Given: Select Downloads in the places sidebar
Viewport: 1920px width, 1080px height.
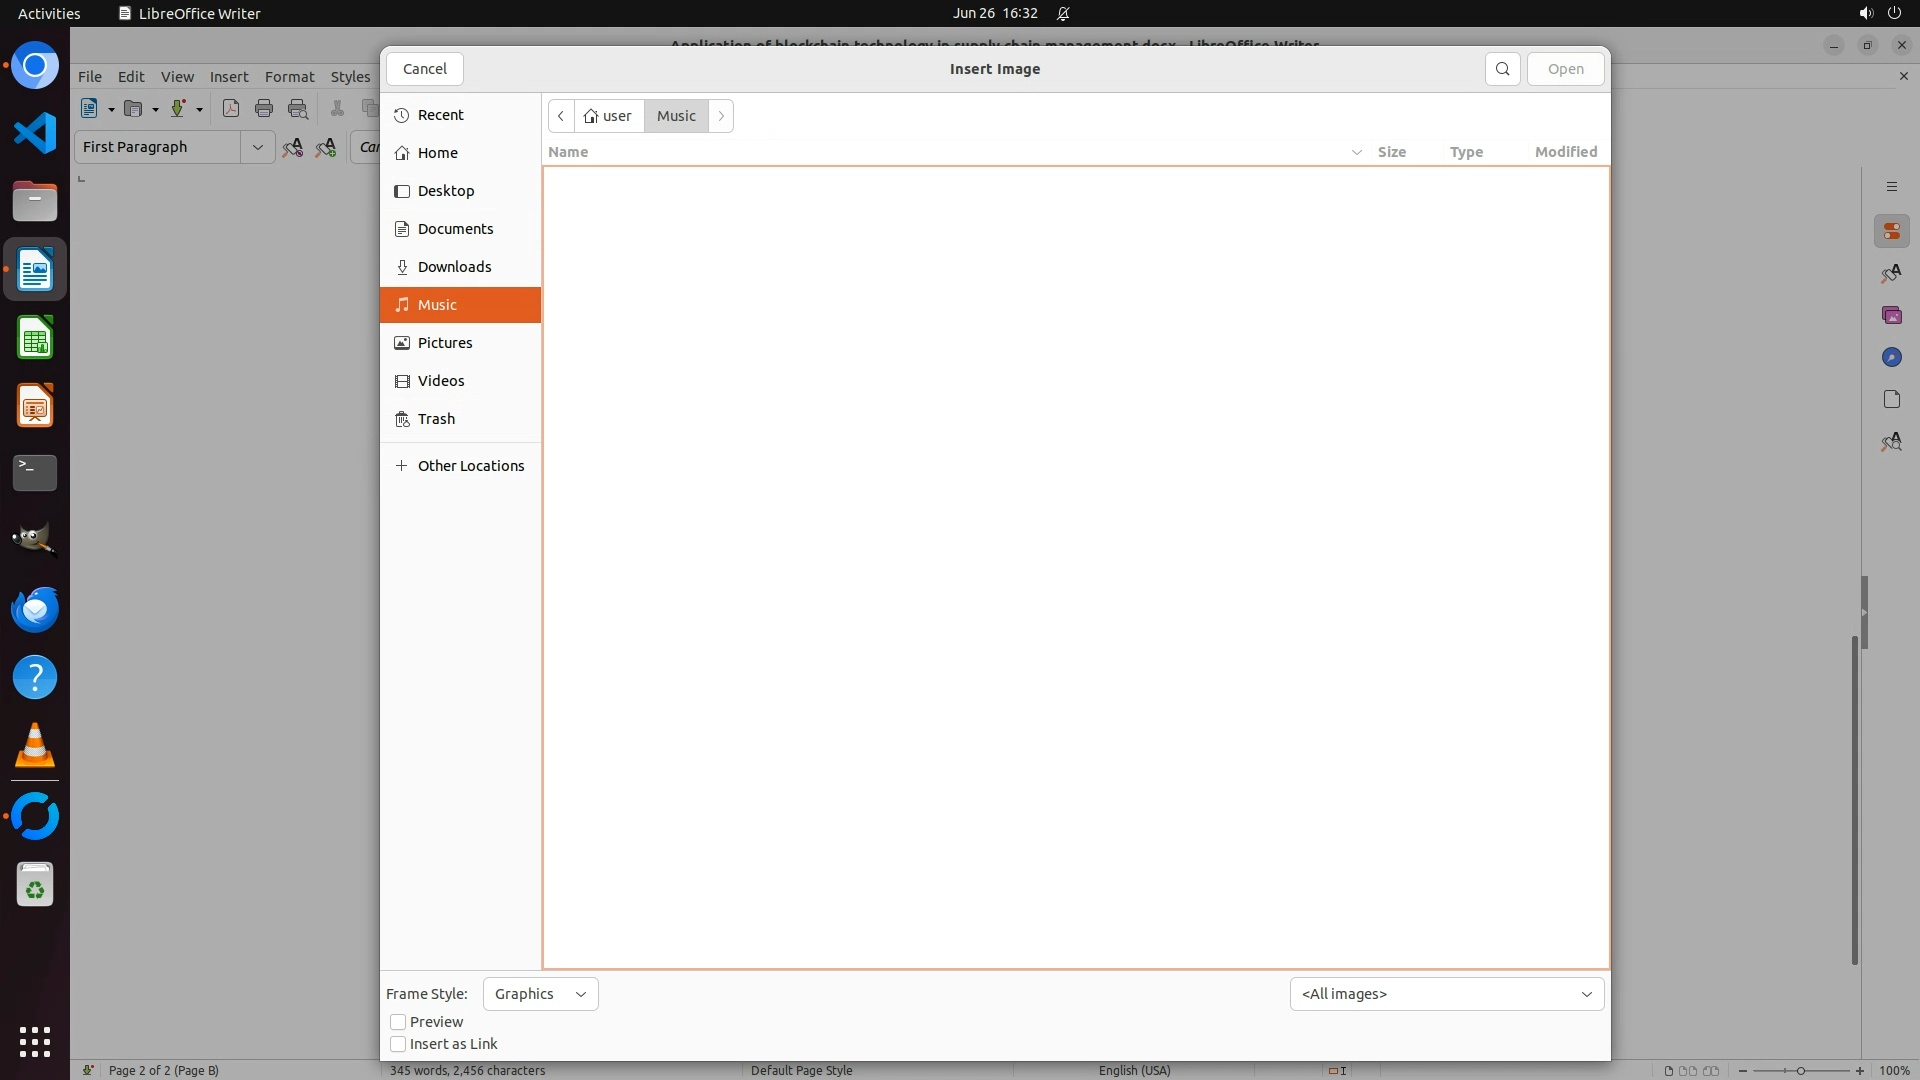Looking at the screenshot, I should [x=454, y=267].
